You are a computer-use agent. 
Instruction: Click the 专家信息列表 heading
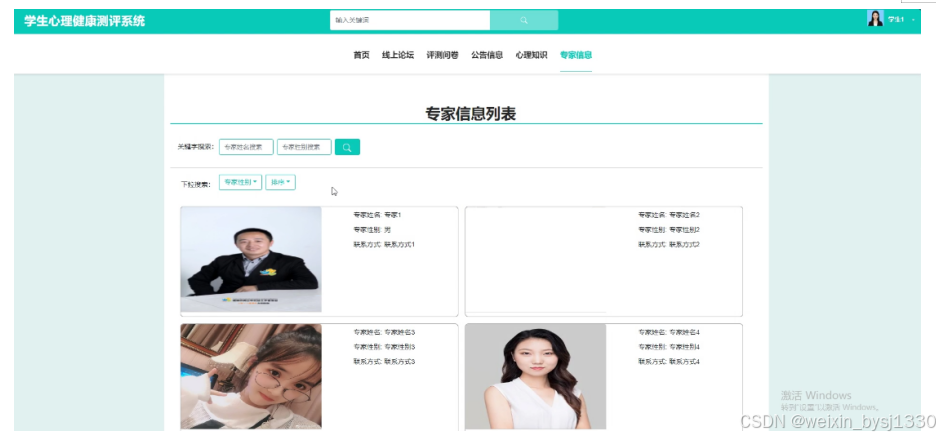tap(471, 114)
